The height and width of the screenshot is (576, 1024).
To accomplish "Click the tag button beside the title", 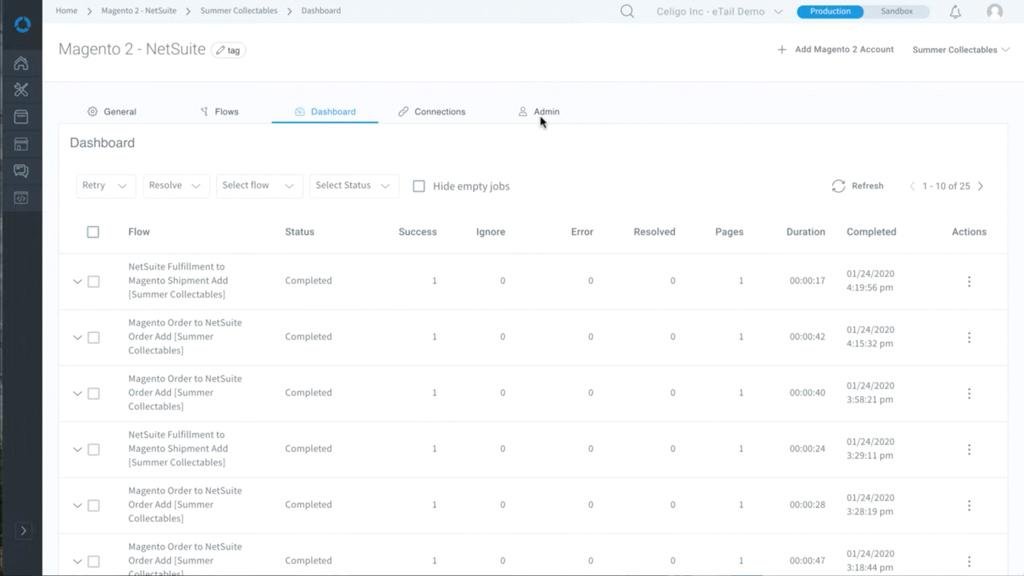I will [x=229, y=50].
